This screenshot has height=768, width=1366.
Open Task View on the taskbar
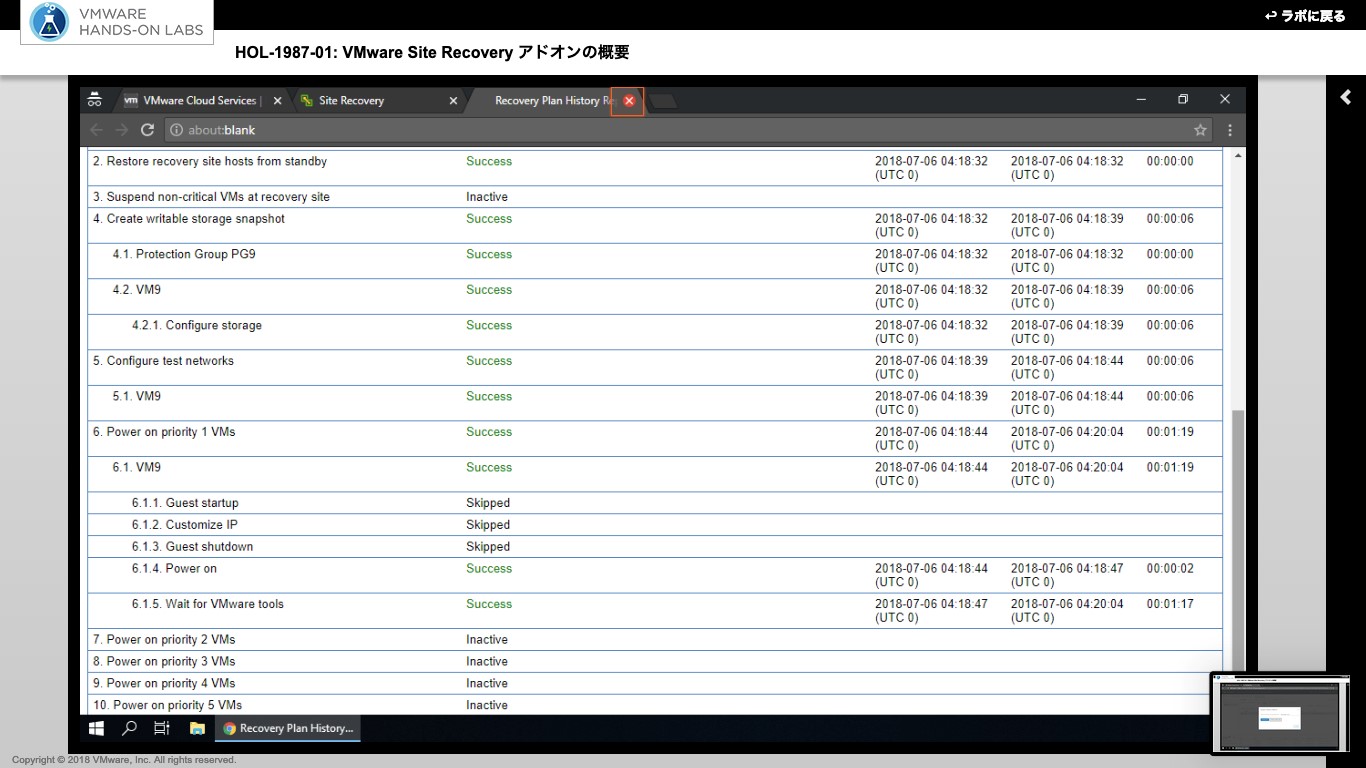point(162,728)
